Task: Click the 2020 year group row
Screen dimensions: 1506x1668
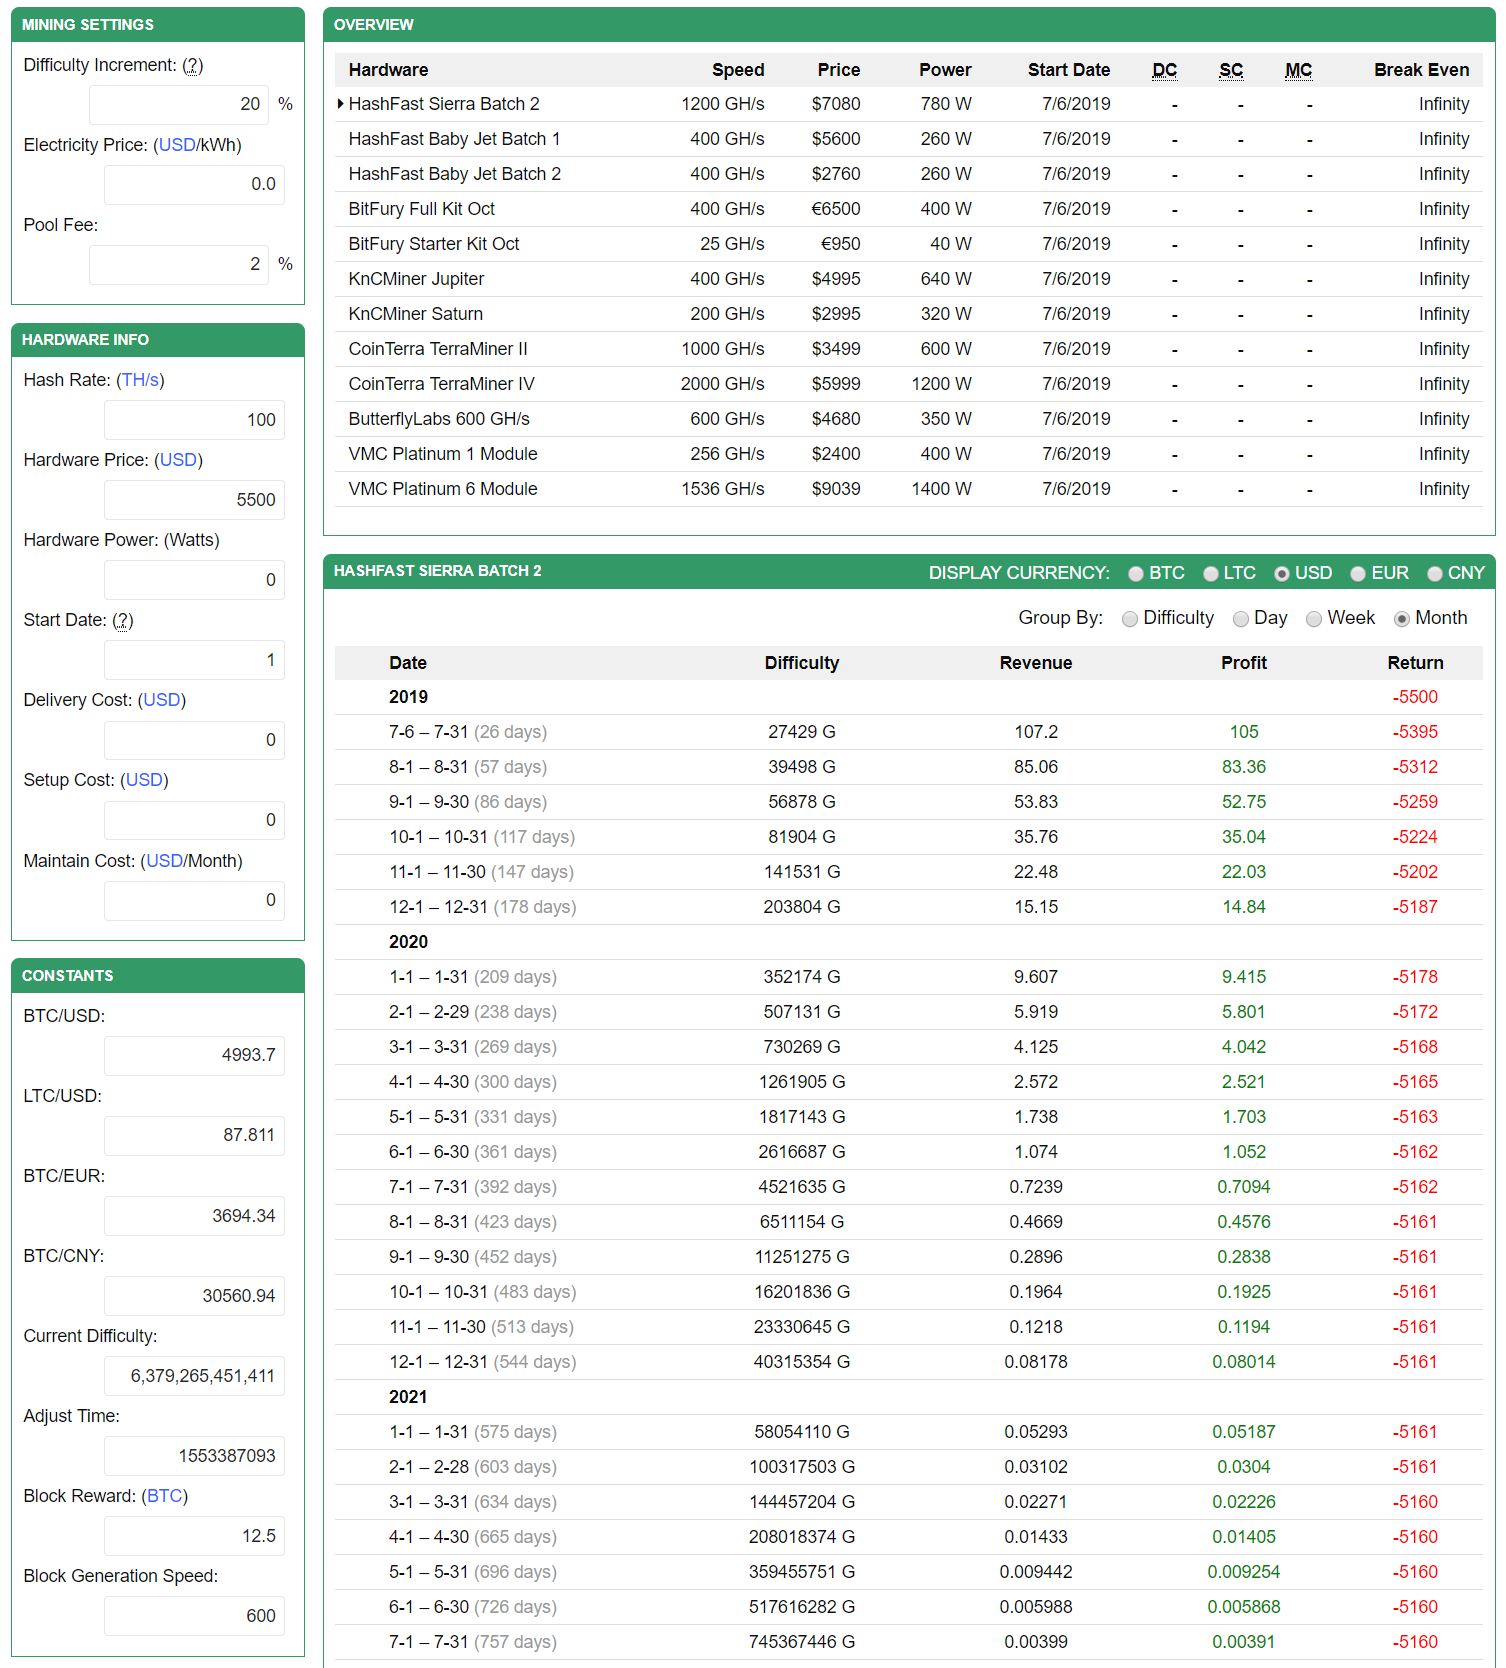Action: coord(909,942)
